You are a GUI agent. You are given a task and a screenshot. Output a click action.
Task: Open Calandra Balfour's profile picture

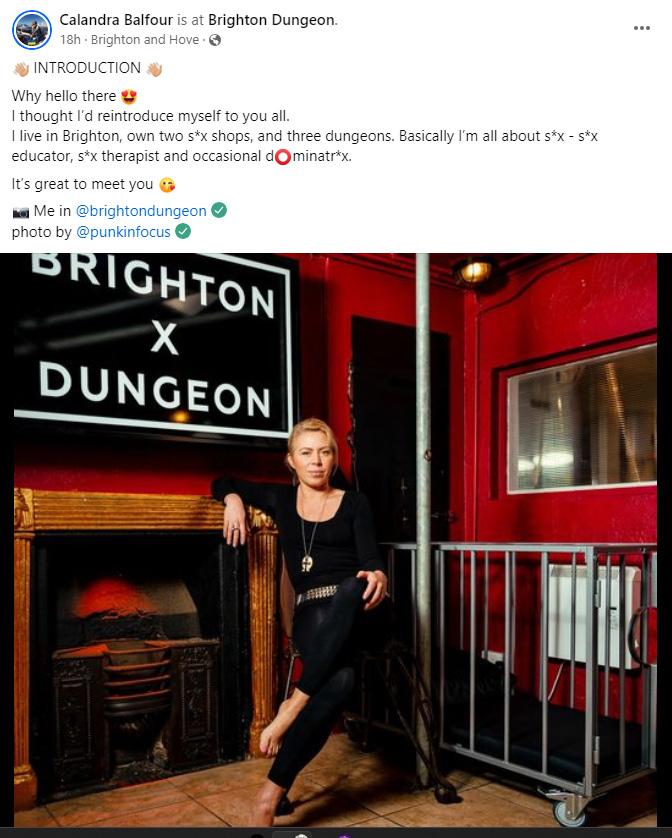[32, 30]
